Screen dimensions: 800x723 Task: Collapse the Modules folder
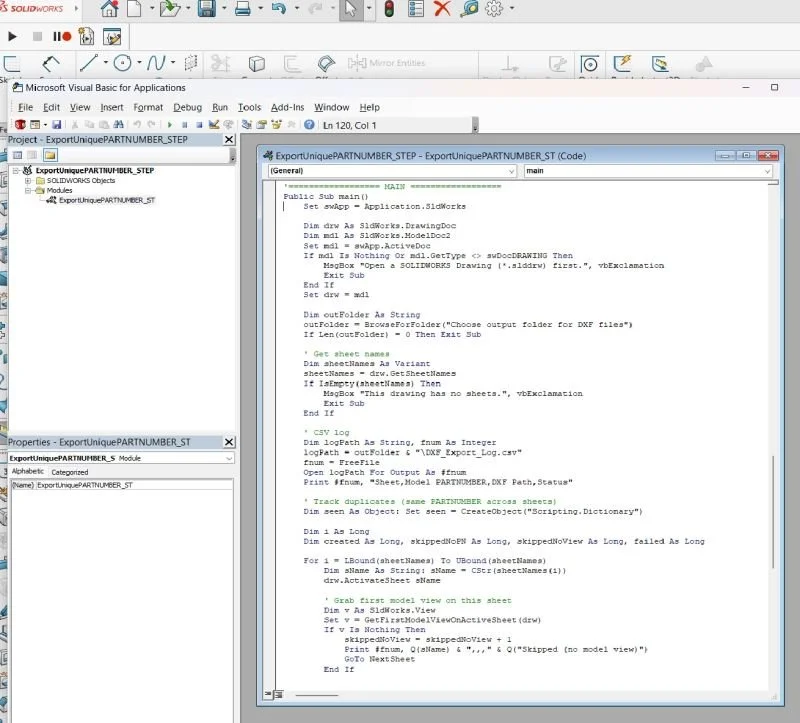(x=28, y=190)
